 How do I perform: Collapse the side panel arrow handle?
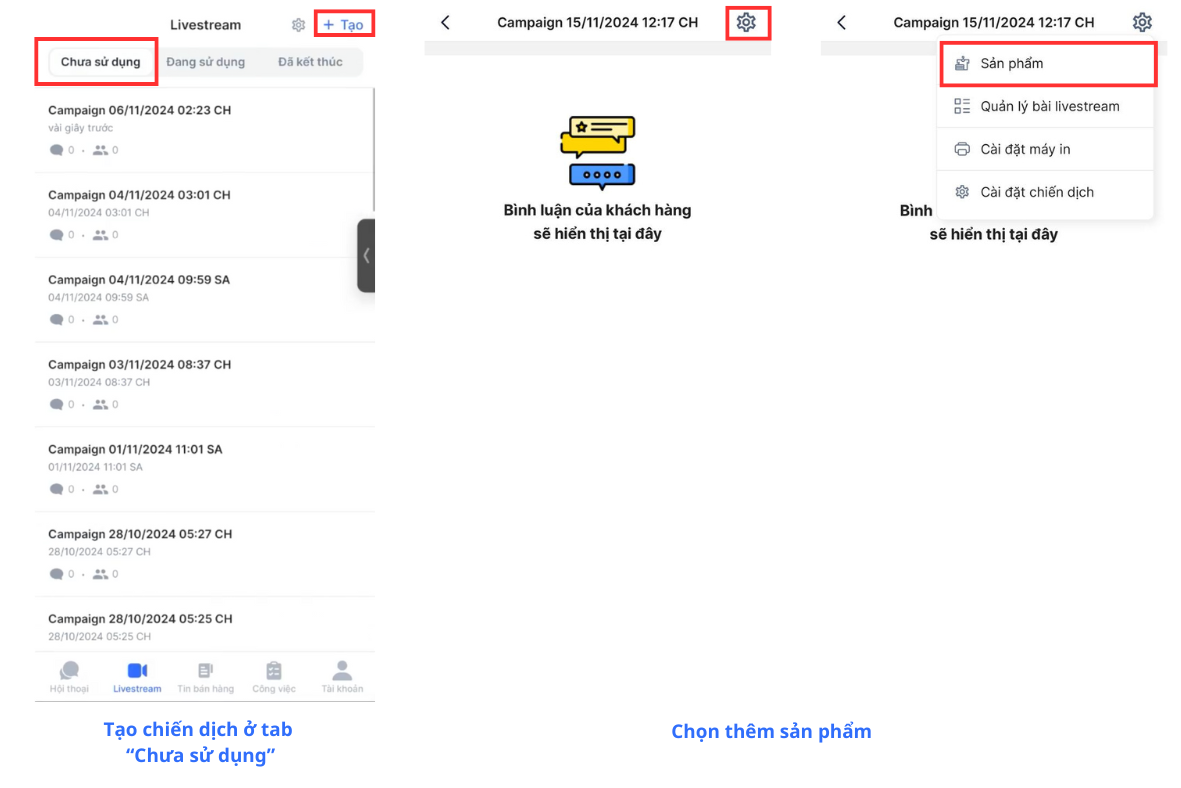point(366,255)
